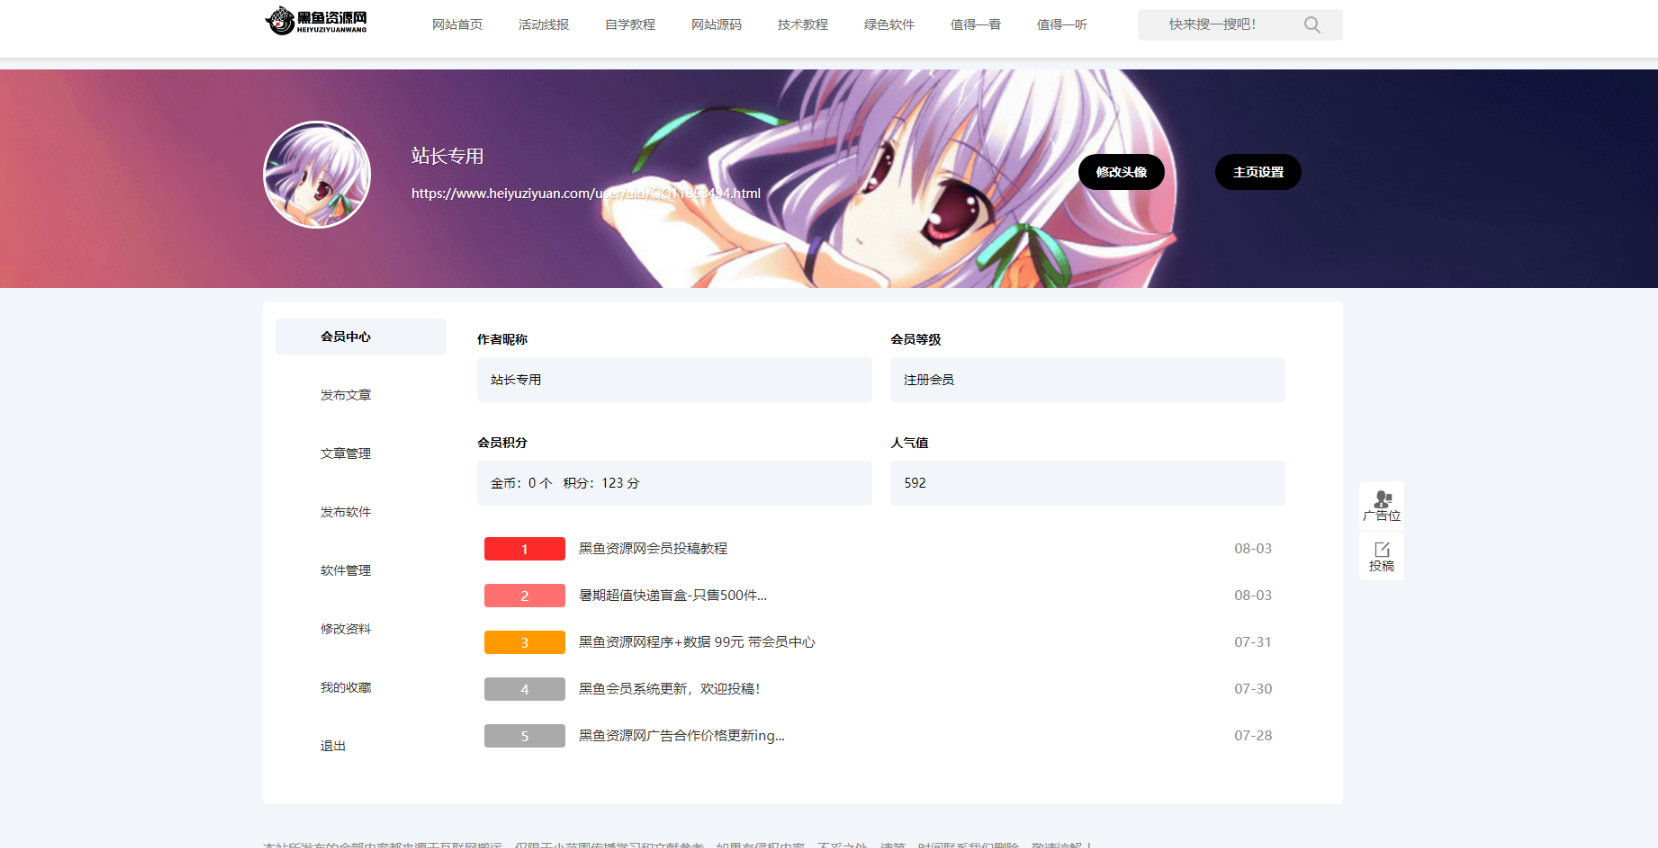Open 网站首页 in the top navigation
The width and height of the screenshot is (1658, 848).
[457, 25]
